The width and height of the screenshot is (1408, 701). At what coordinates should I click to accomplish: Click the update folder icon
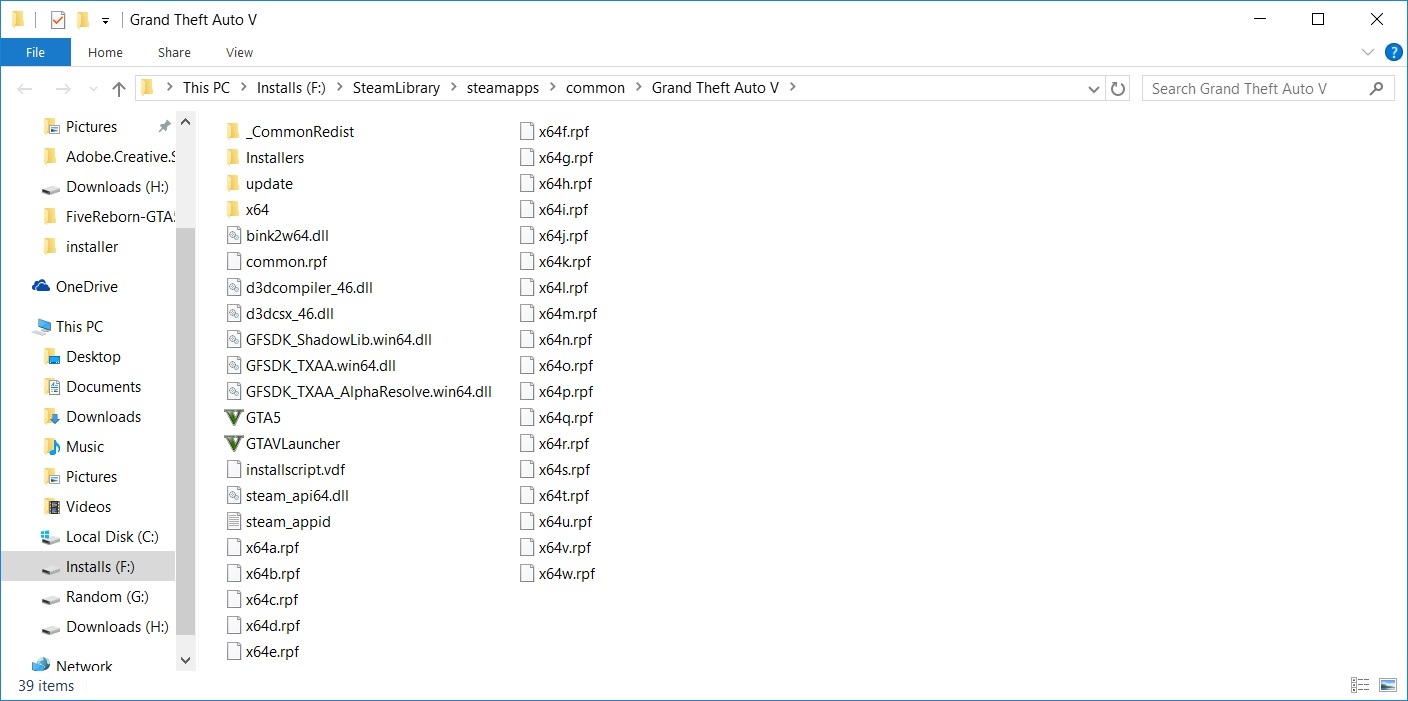coord(234,184)
